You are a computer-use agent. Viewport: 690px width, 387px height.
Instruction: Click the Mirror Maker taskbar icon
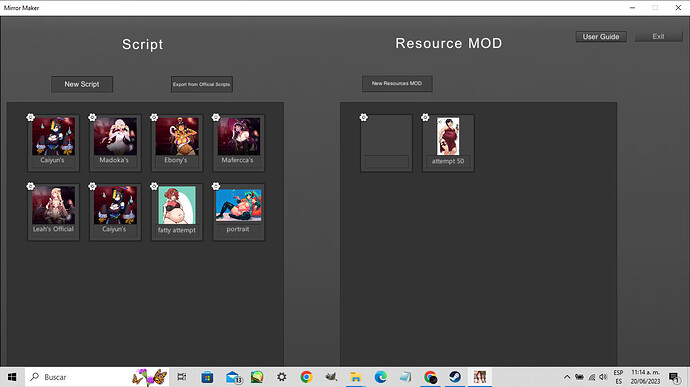point(480,377)
